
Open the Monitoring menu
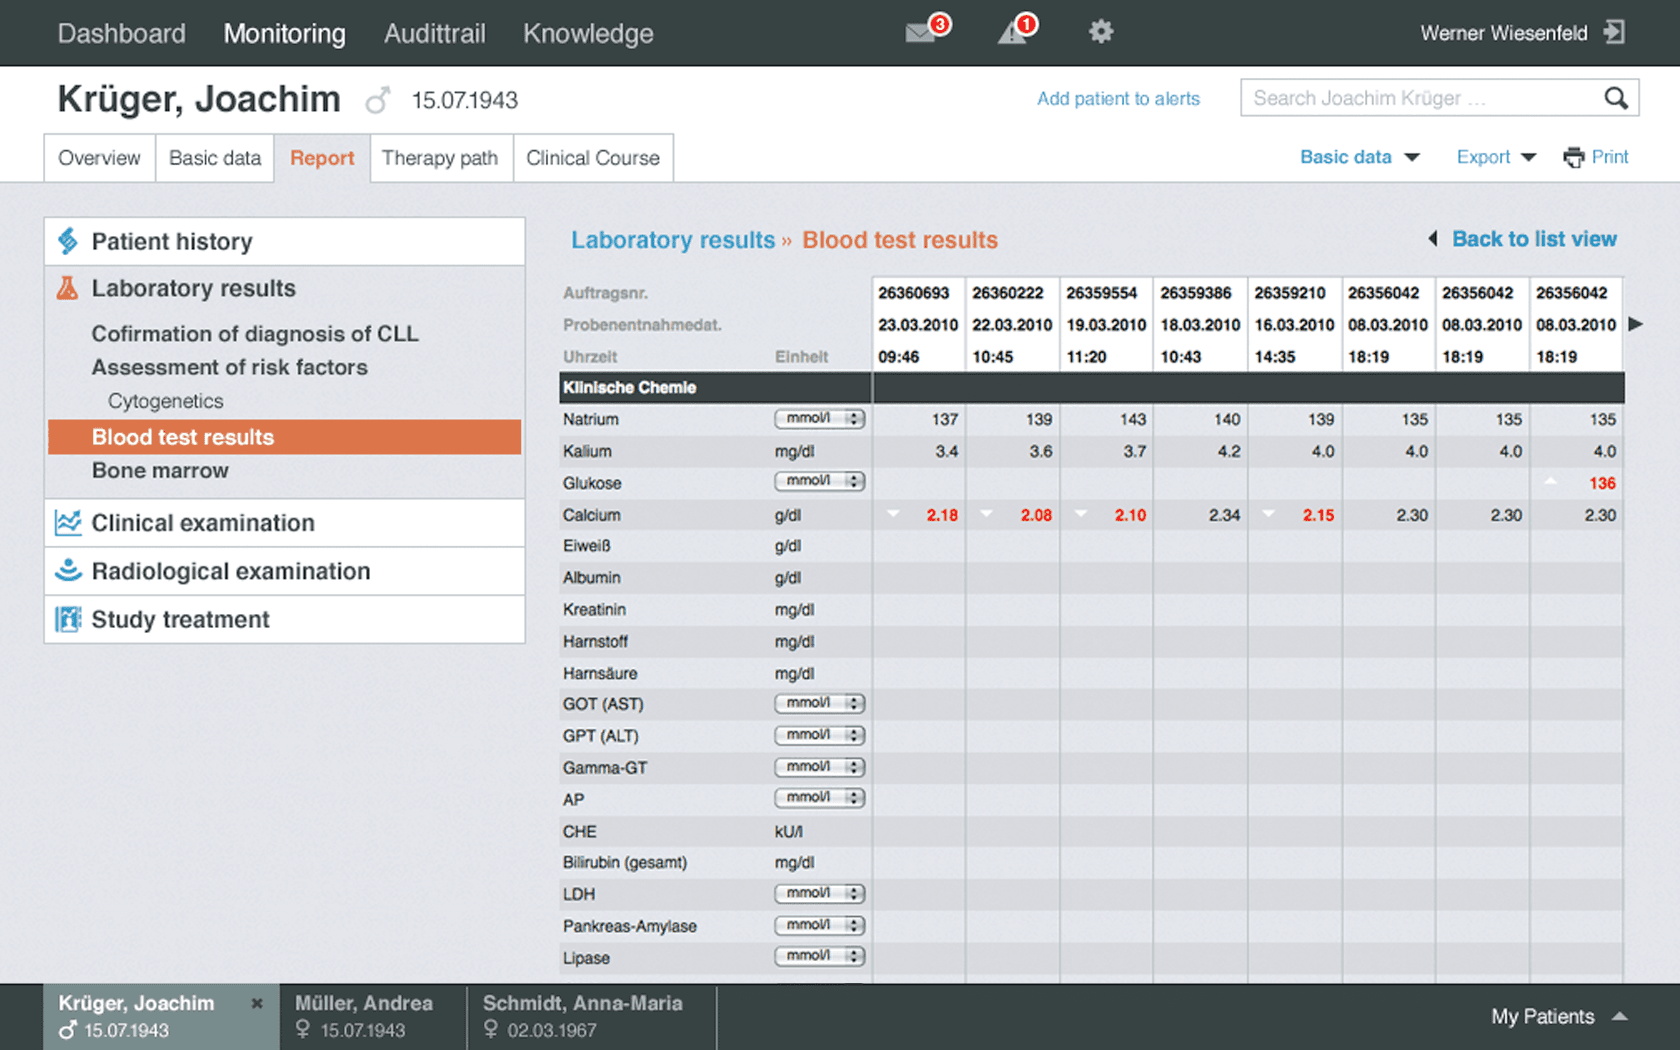coord(284,33)
